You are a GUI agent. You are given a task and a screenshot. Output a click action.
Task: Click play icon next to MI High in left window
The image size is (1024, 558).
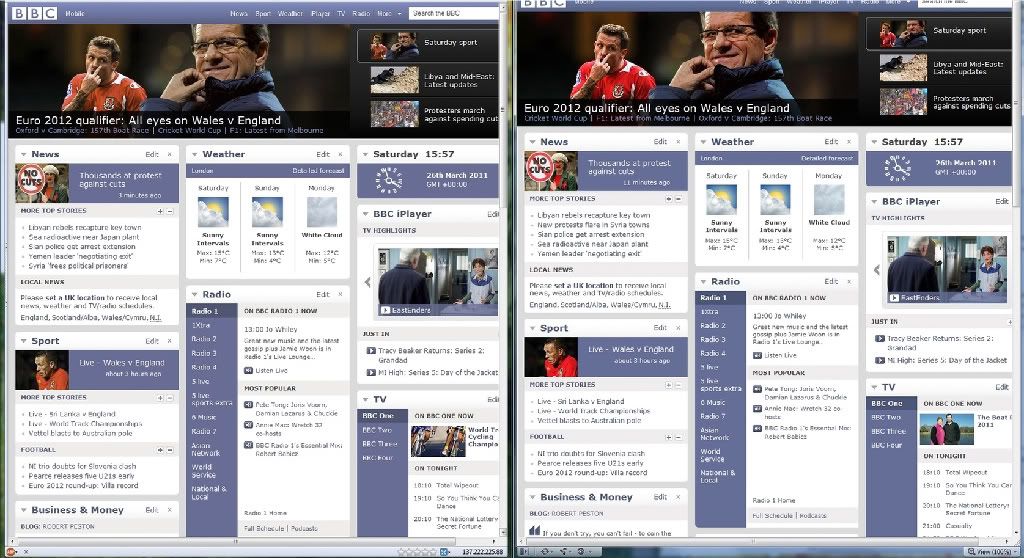[x=371, y=373]
